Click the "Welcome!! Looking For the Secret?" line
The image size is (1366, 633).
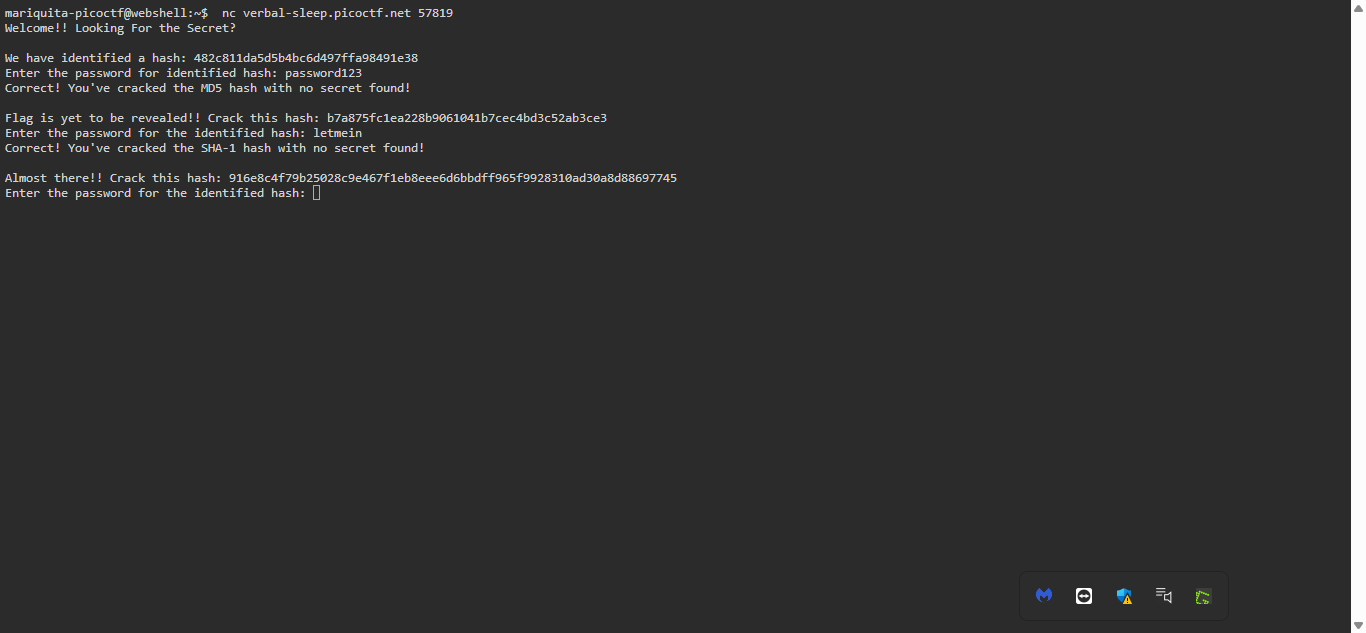tap(120, 28)
